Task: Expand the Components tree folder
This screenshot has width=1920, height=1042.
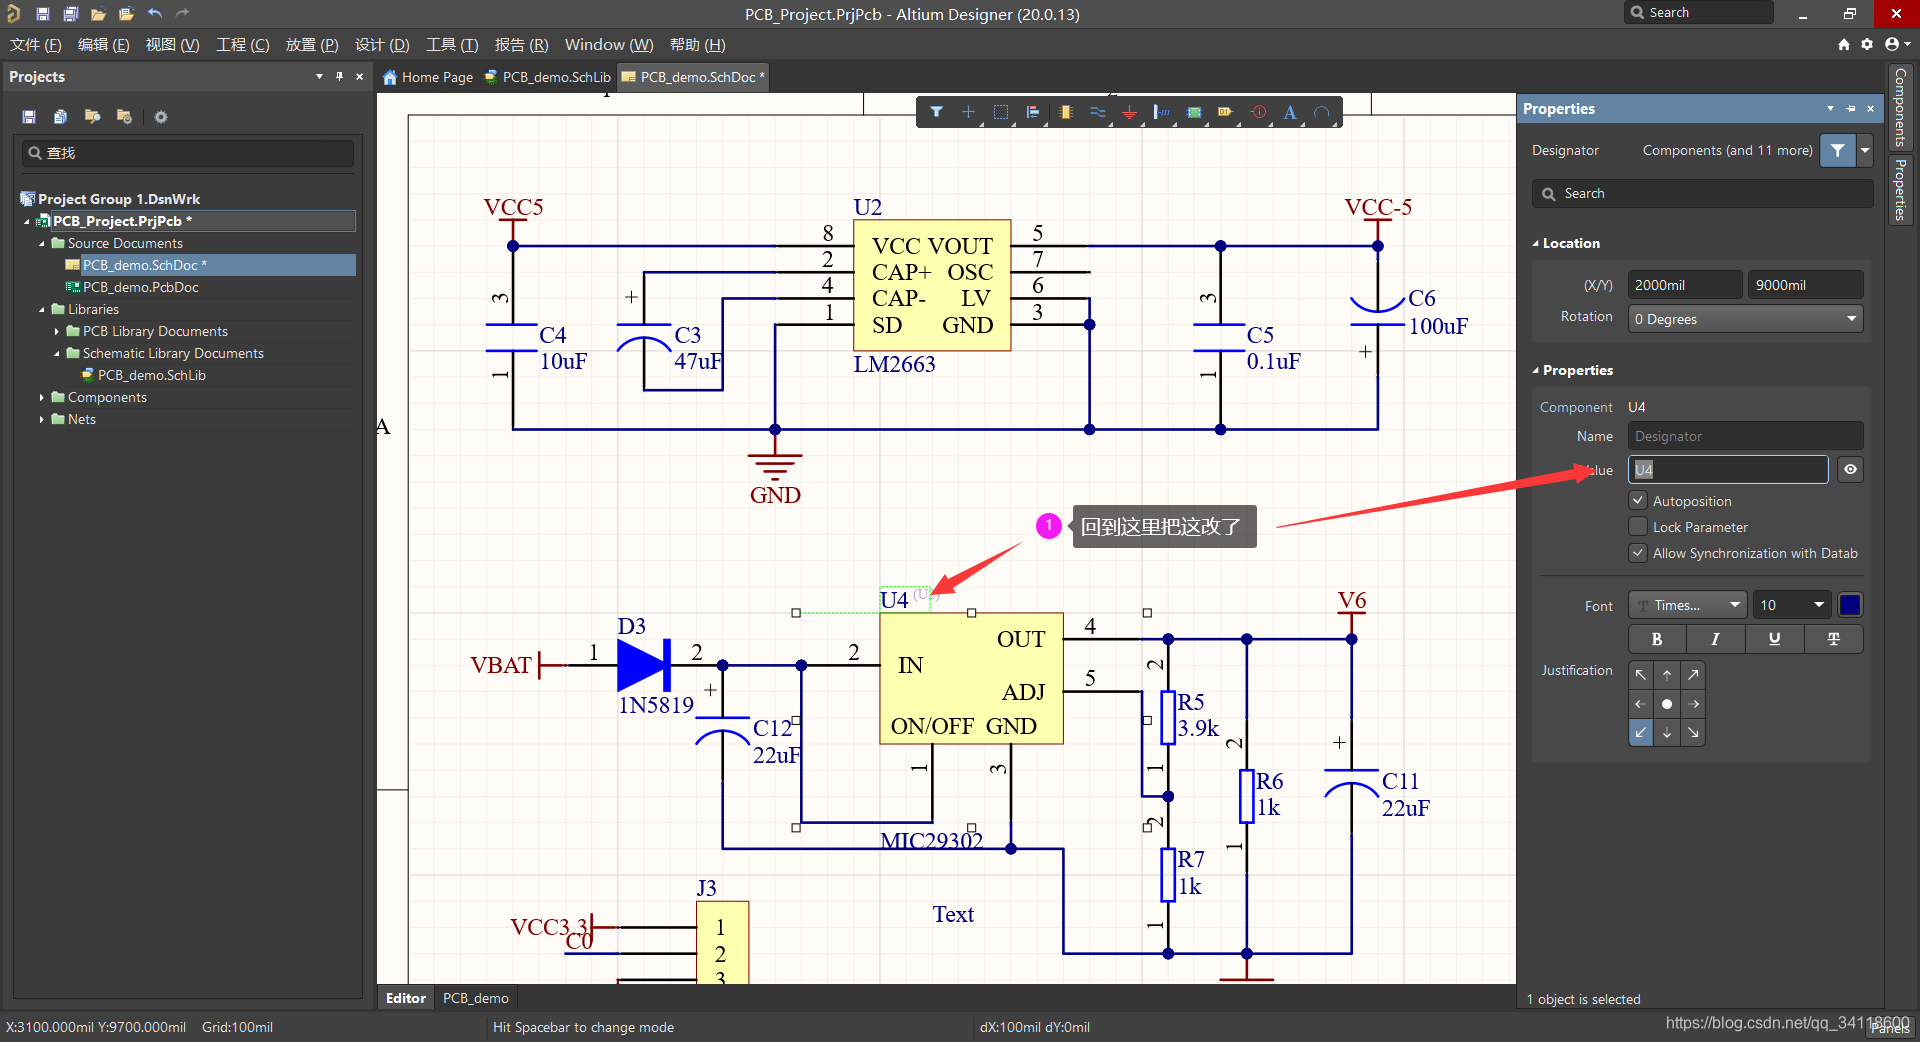Action: 42,397
